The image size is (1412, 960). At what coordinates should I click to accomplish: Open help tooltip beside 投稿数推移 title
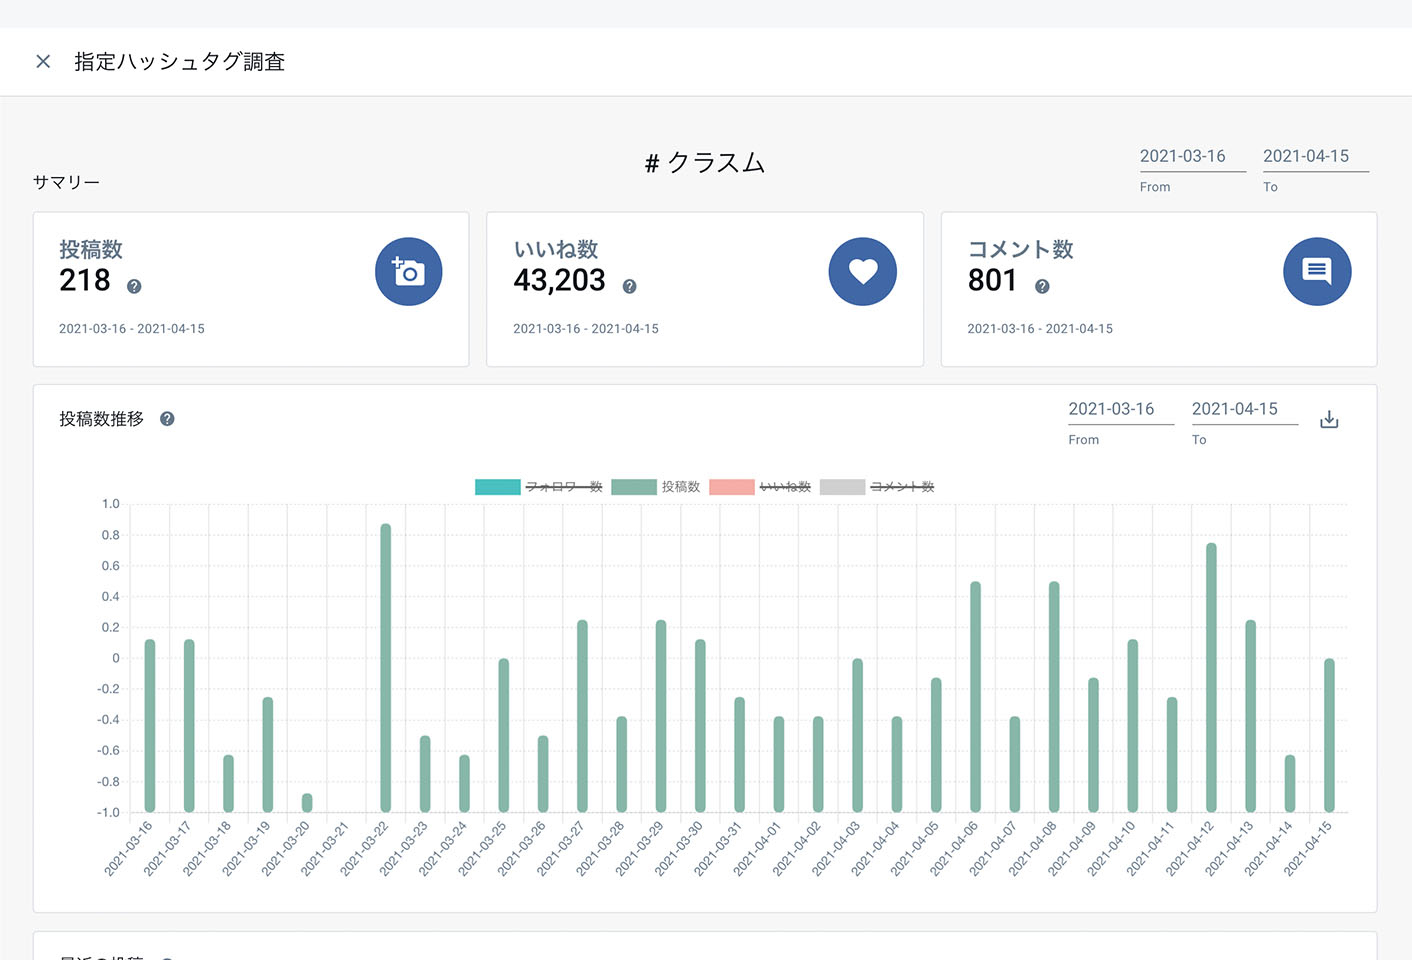click(x=167, y=419)
